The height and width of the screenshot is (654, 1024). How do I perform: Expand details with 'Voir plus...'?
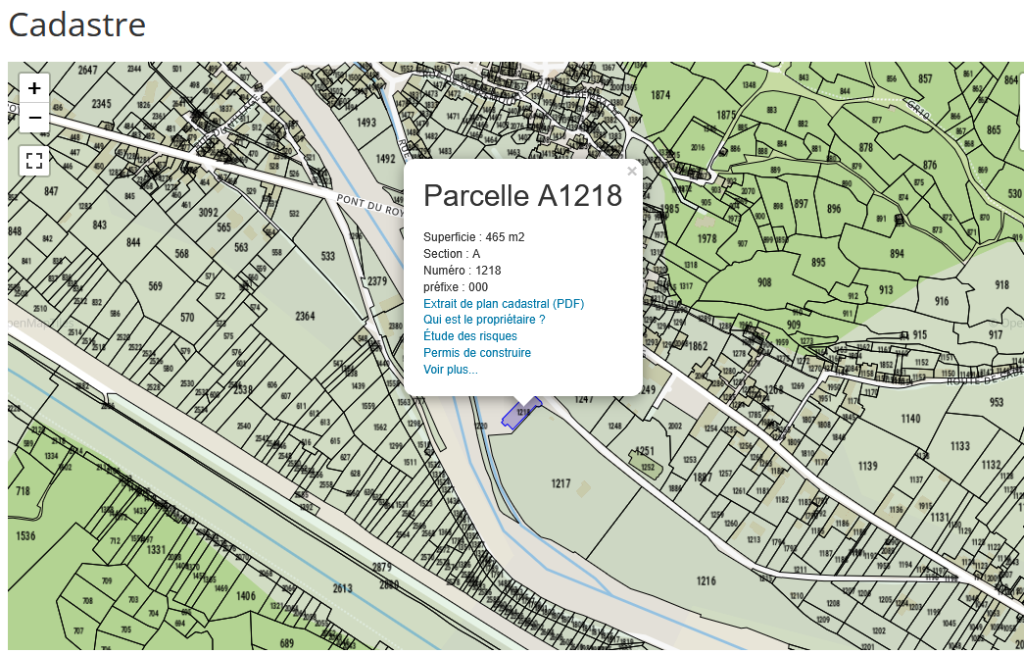click(x=450, y=369)
